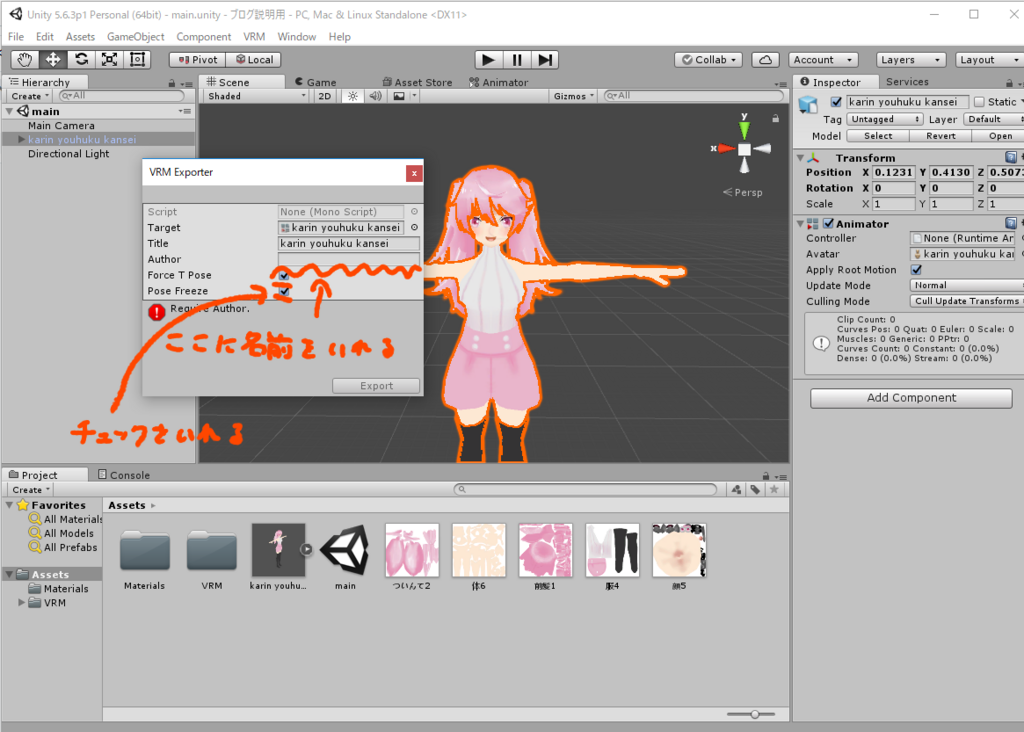Open the Transform component help icon
This screenshot has height=732, width=1024.
[x=1010, y=157]
